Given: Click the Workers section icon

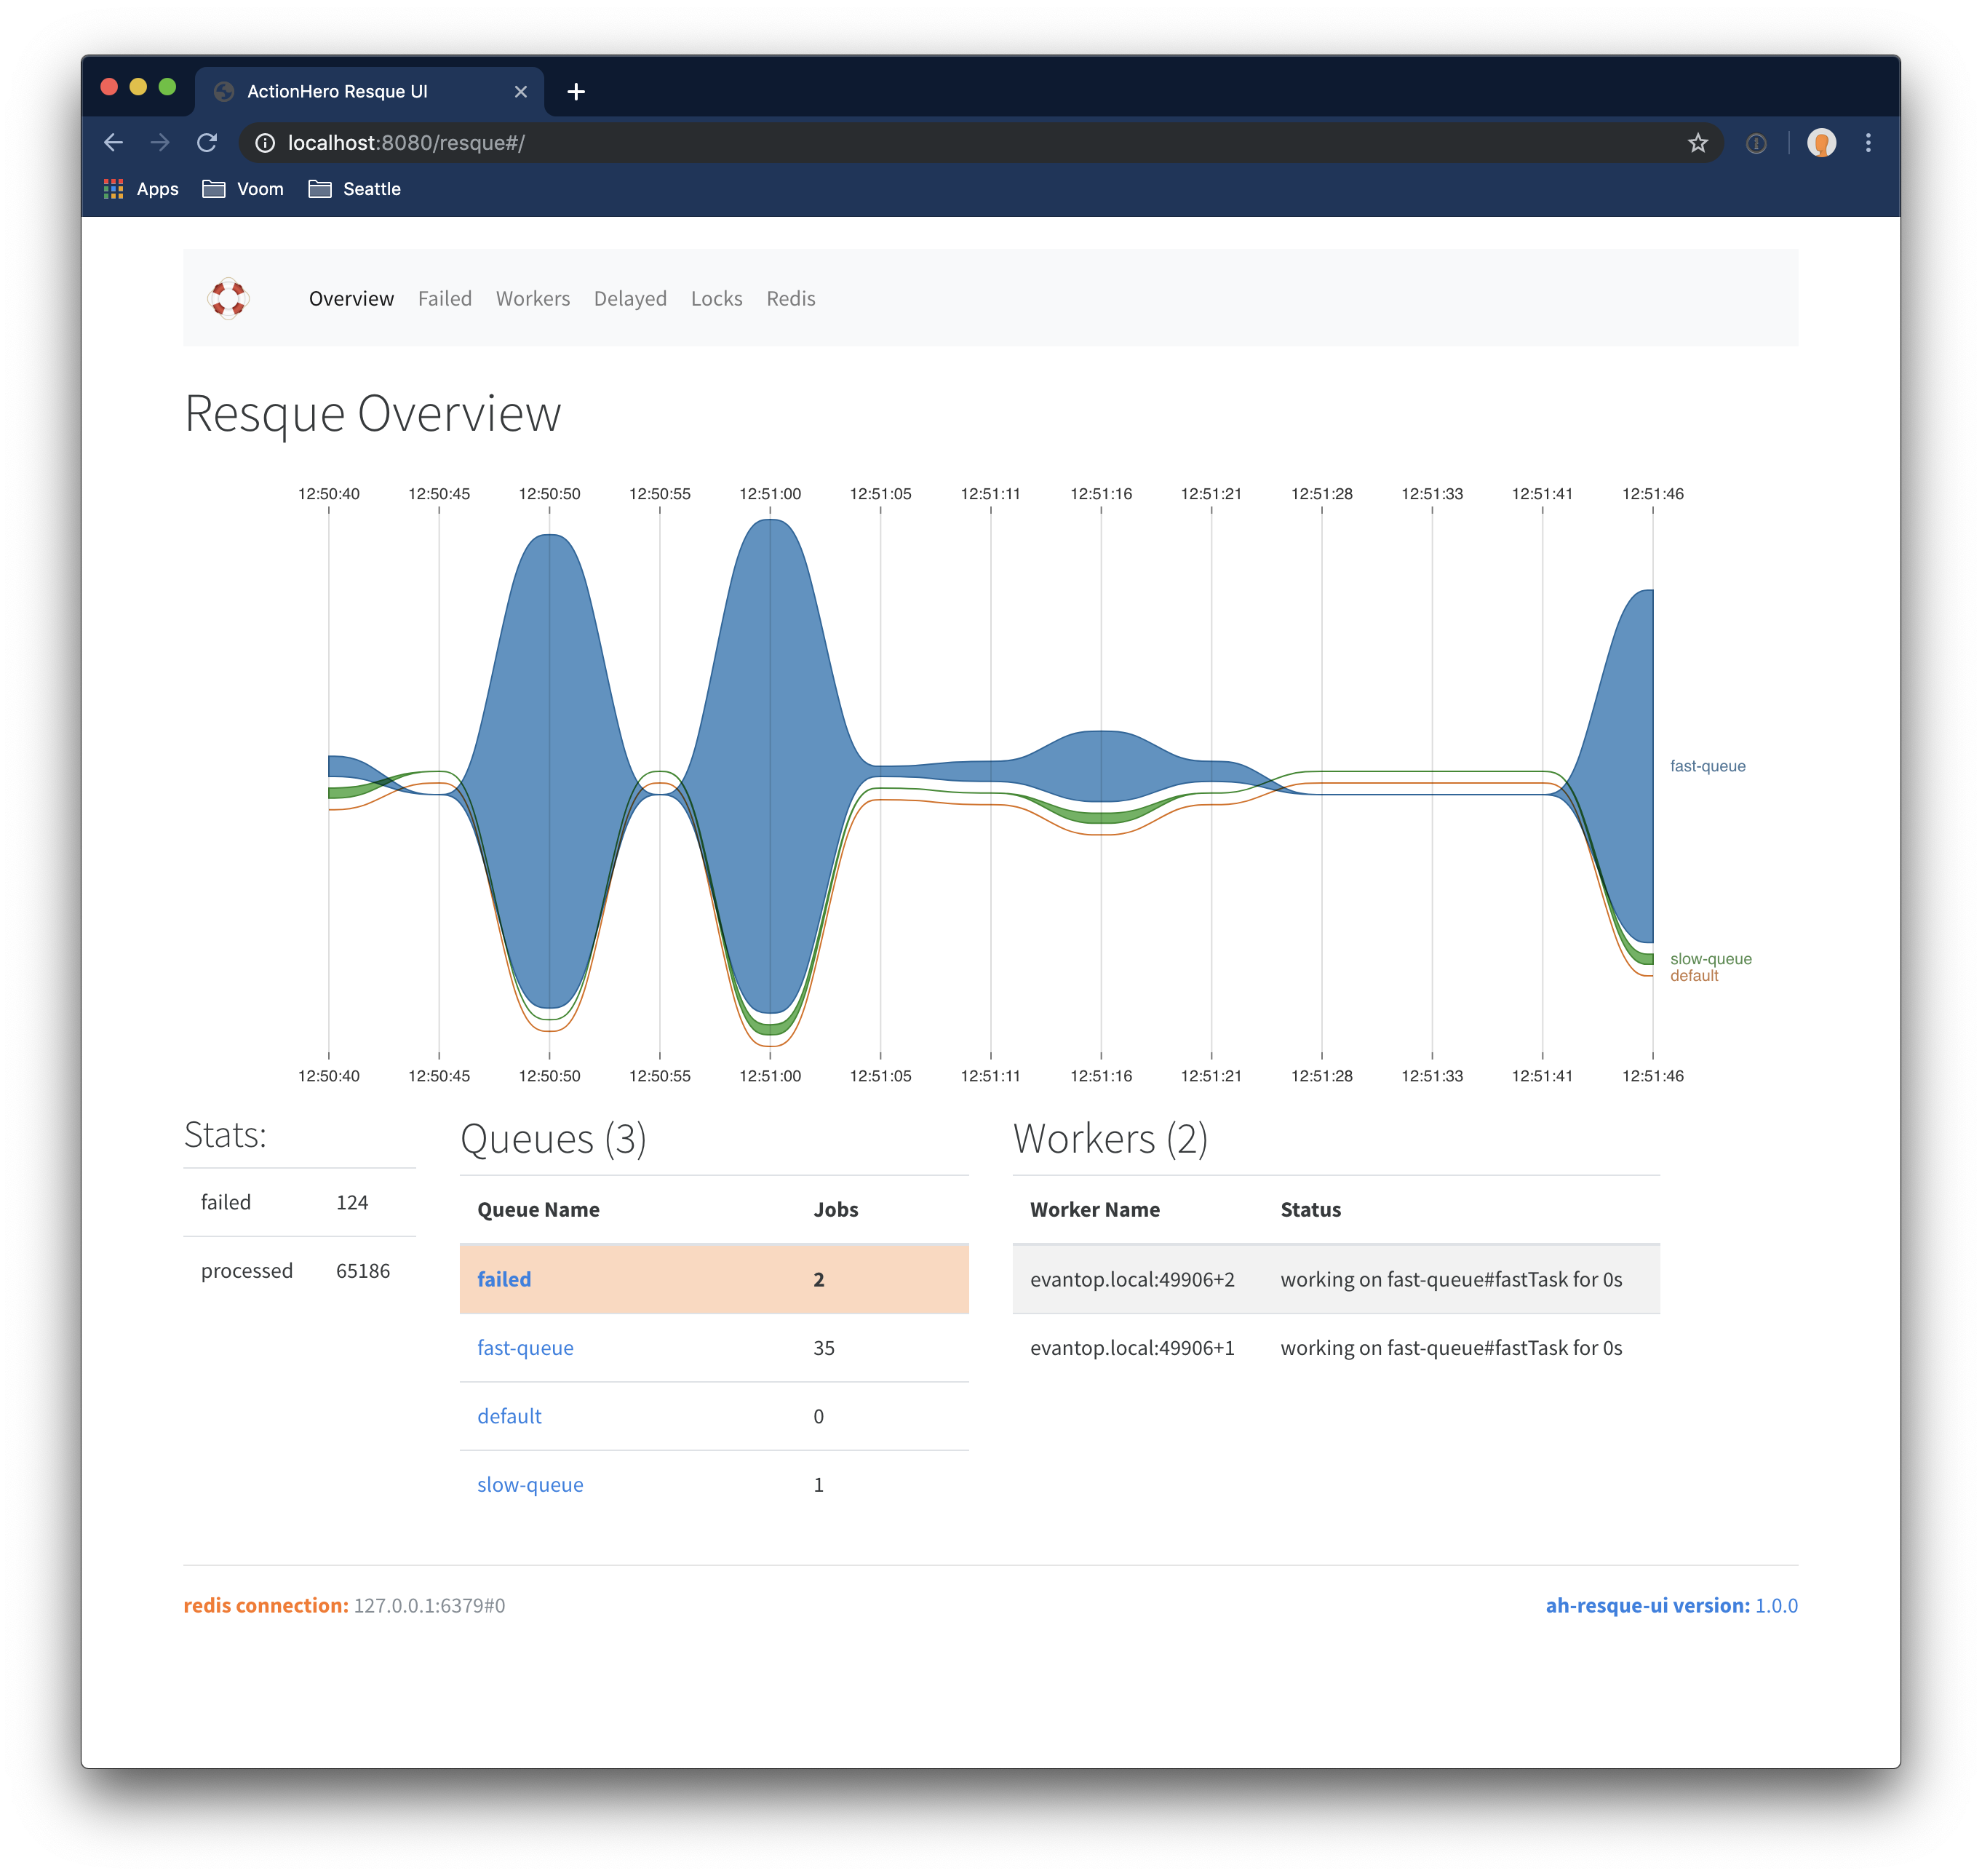Looking at the screenshot, I should (x=533, y=298).
